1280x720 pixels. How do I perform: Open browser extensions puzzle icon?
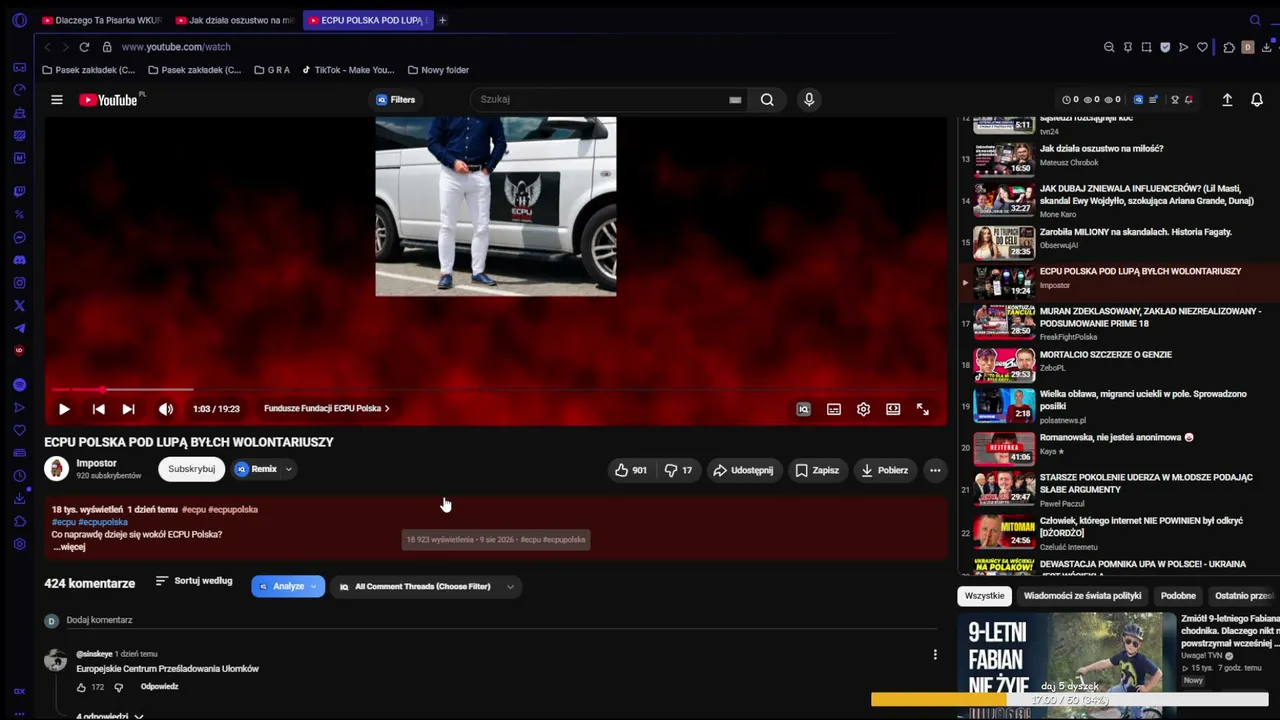click(1229, 47)
